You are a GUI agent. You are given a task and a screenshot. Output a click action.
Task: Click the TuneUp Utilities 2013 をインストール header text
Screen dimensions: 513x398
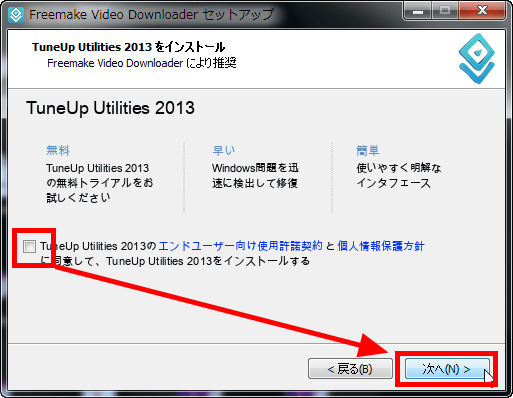(129, 47)
